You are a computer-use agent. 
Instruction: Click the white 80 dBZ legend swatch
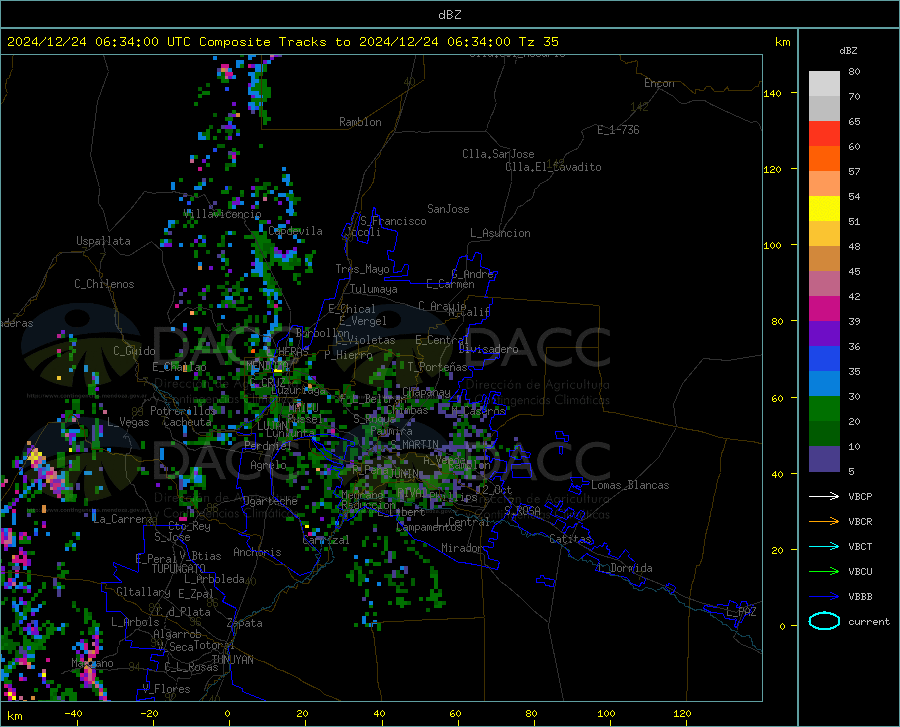click(824, 84)
